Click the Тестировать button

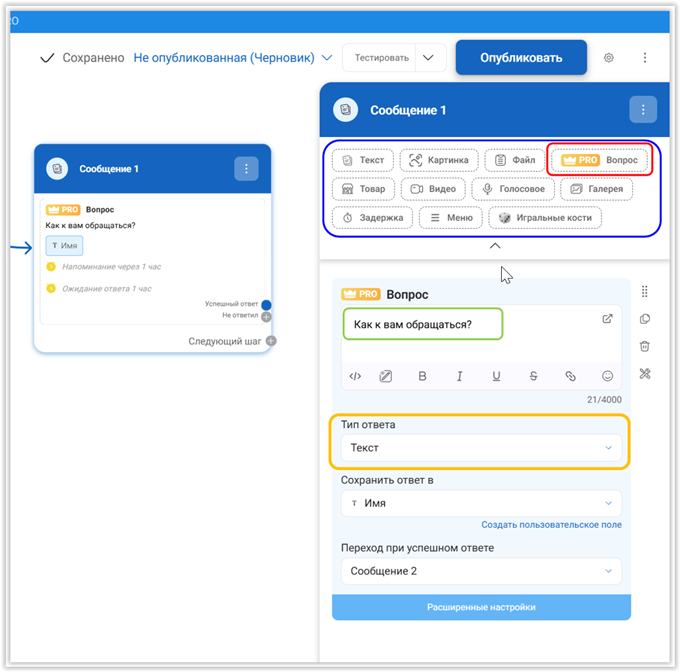click(x=381, y=58)
